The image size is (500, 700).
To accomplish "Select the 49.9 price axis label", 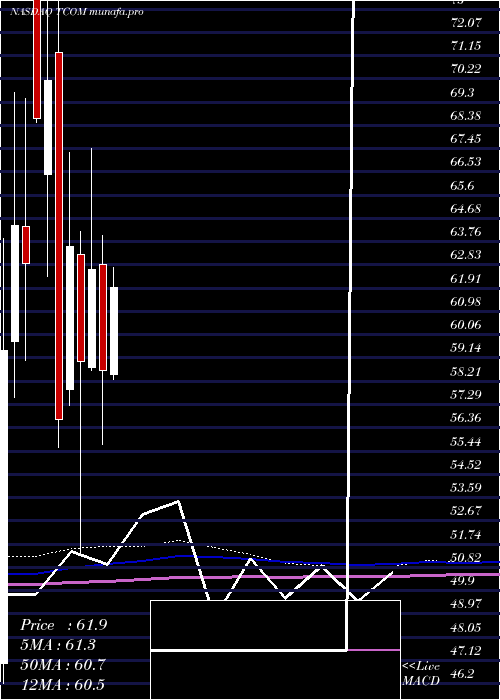I will click(463, 581).
